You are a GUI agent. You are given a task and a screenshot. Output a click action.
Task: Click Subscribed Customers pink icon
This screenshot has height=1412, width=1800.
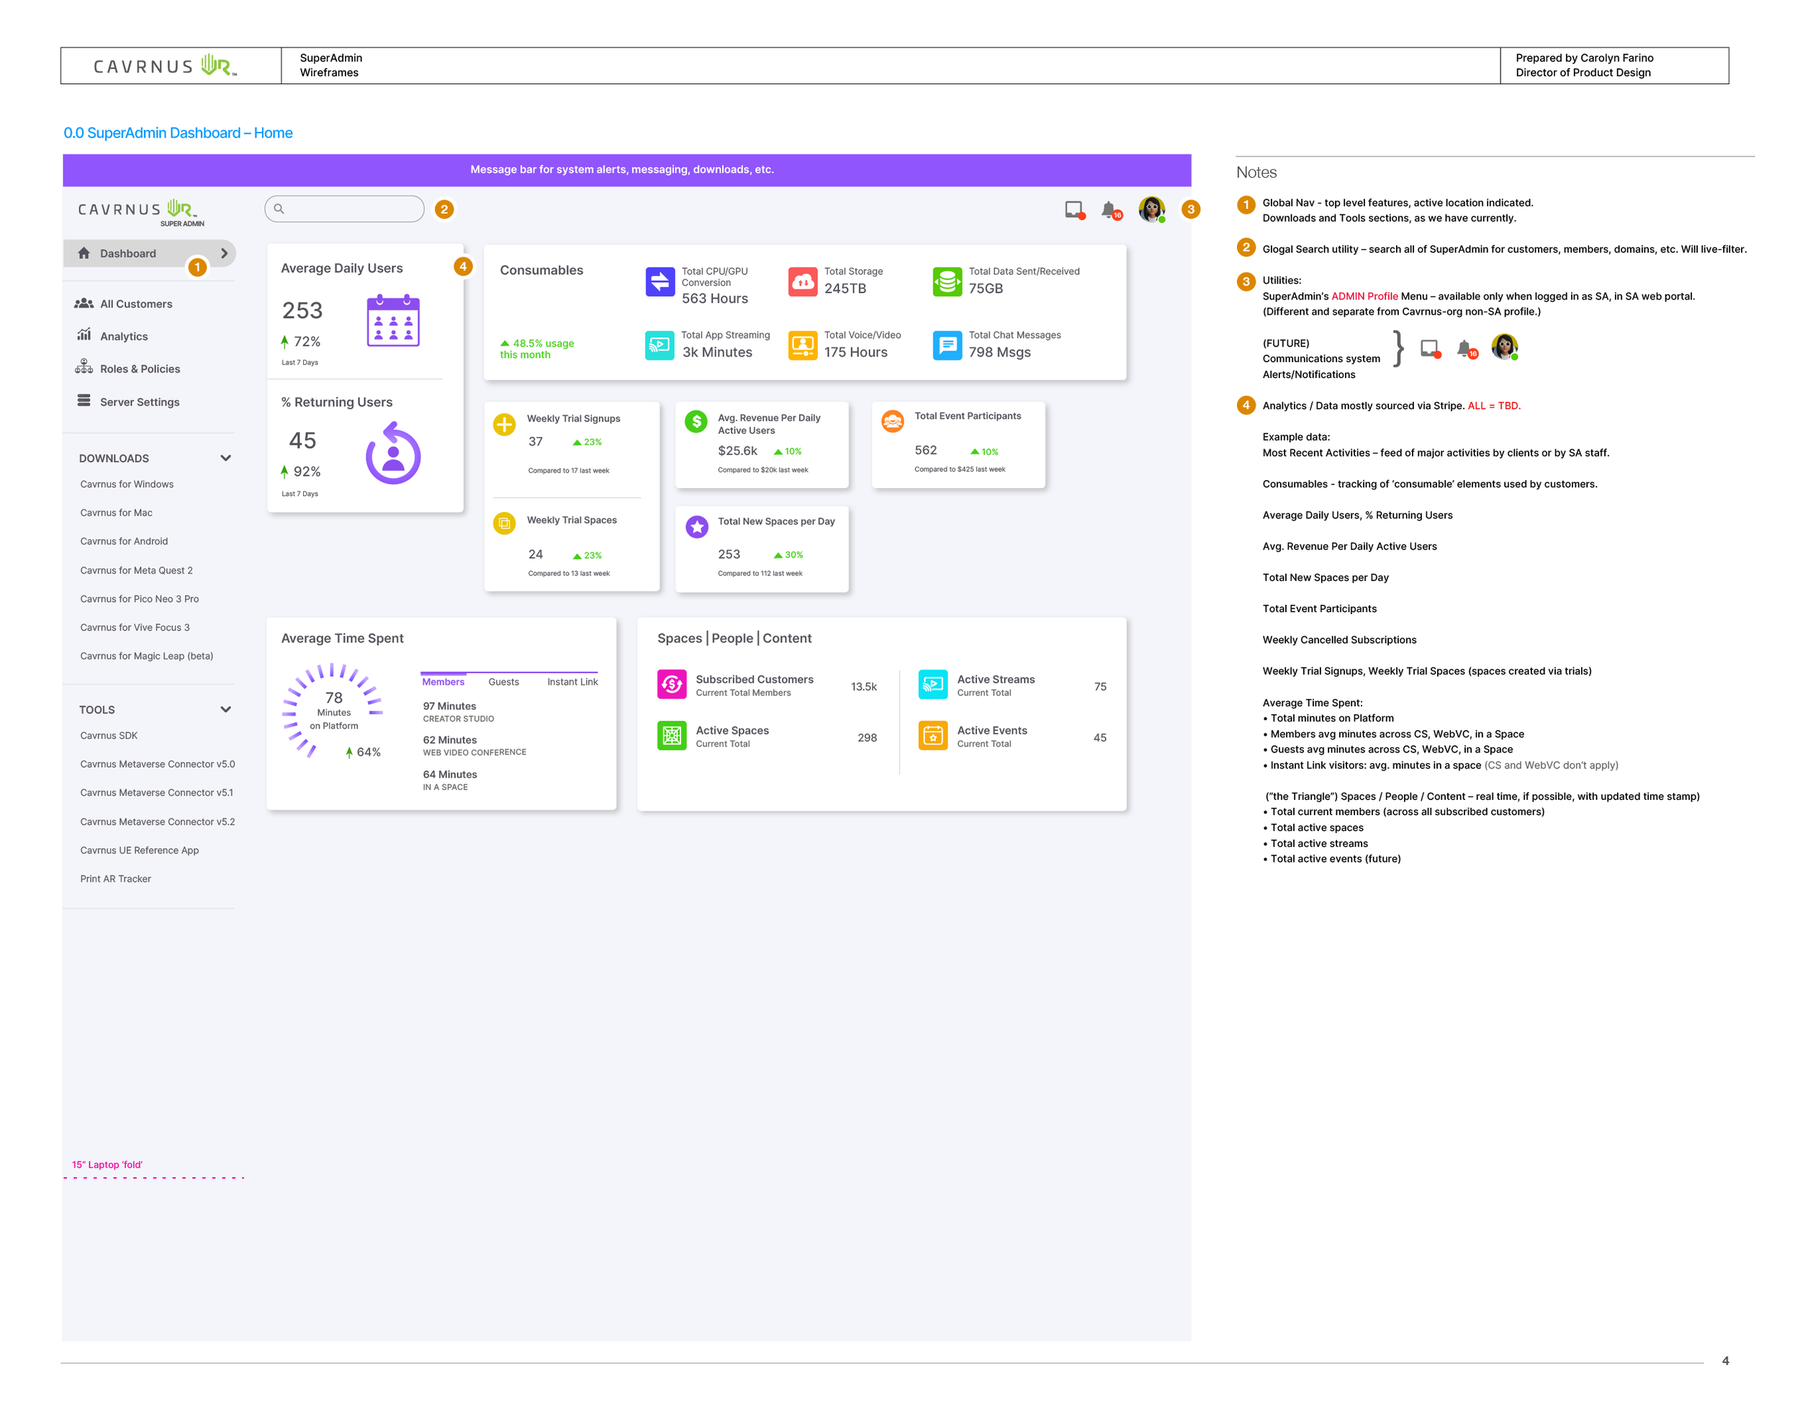tap(672, 685)
